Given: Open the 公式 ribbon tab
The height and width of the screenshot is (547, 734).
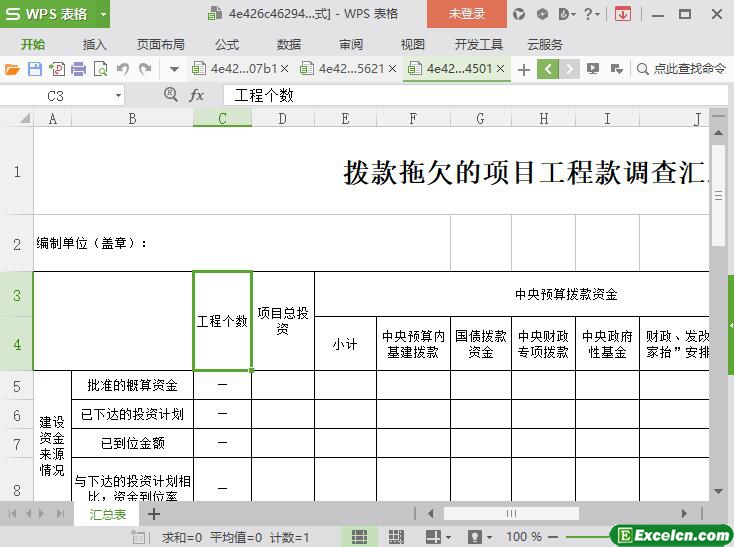Looking at the screenshot, I should coord(227,44).
